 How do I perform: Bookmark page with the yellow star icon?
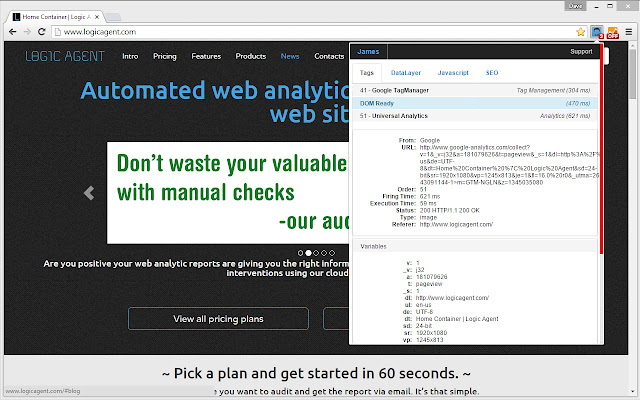[x=580, y=32]
